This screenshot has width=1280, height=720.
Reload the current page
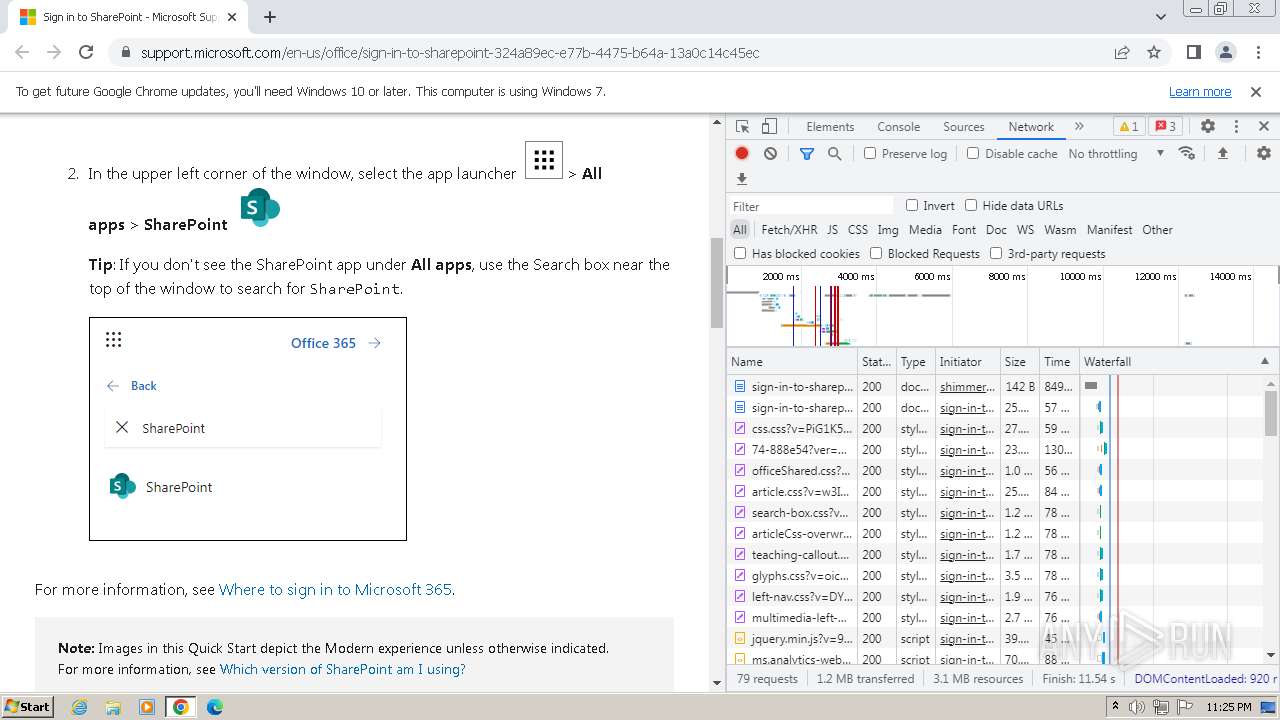tap(86, 52)
